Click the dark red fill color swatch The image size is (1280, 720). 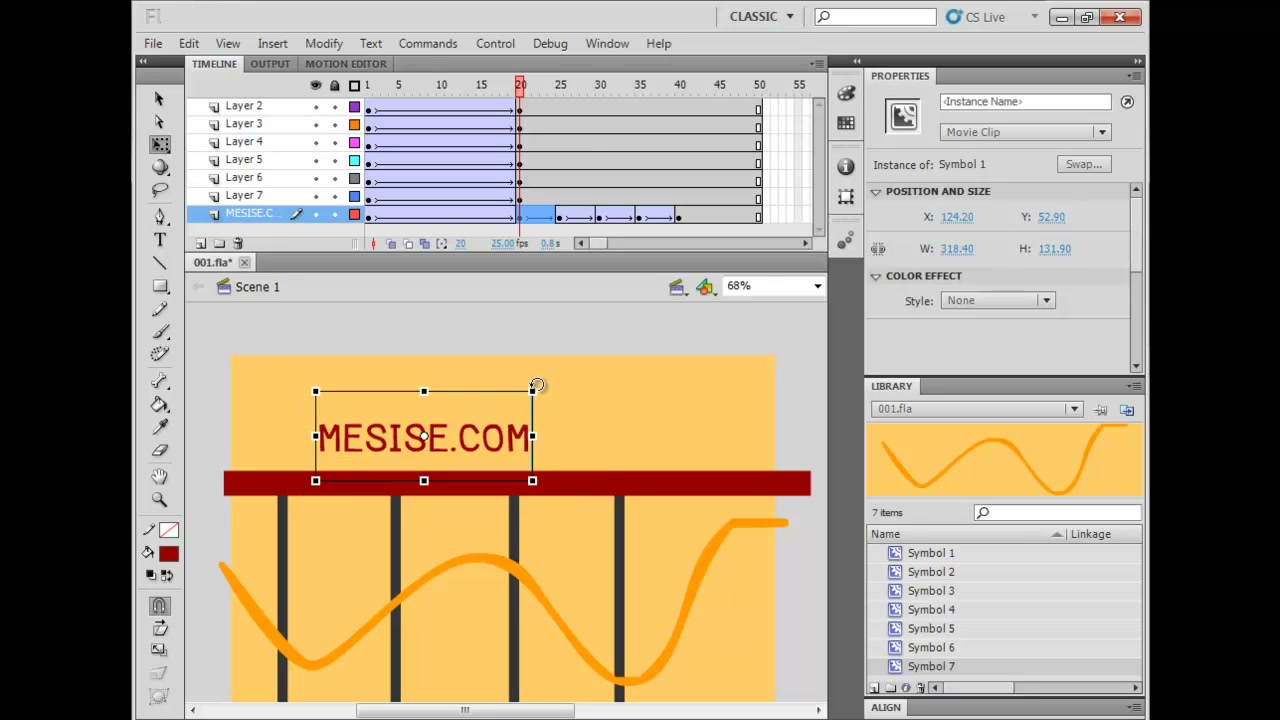click(168, 554)
